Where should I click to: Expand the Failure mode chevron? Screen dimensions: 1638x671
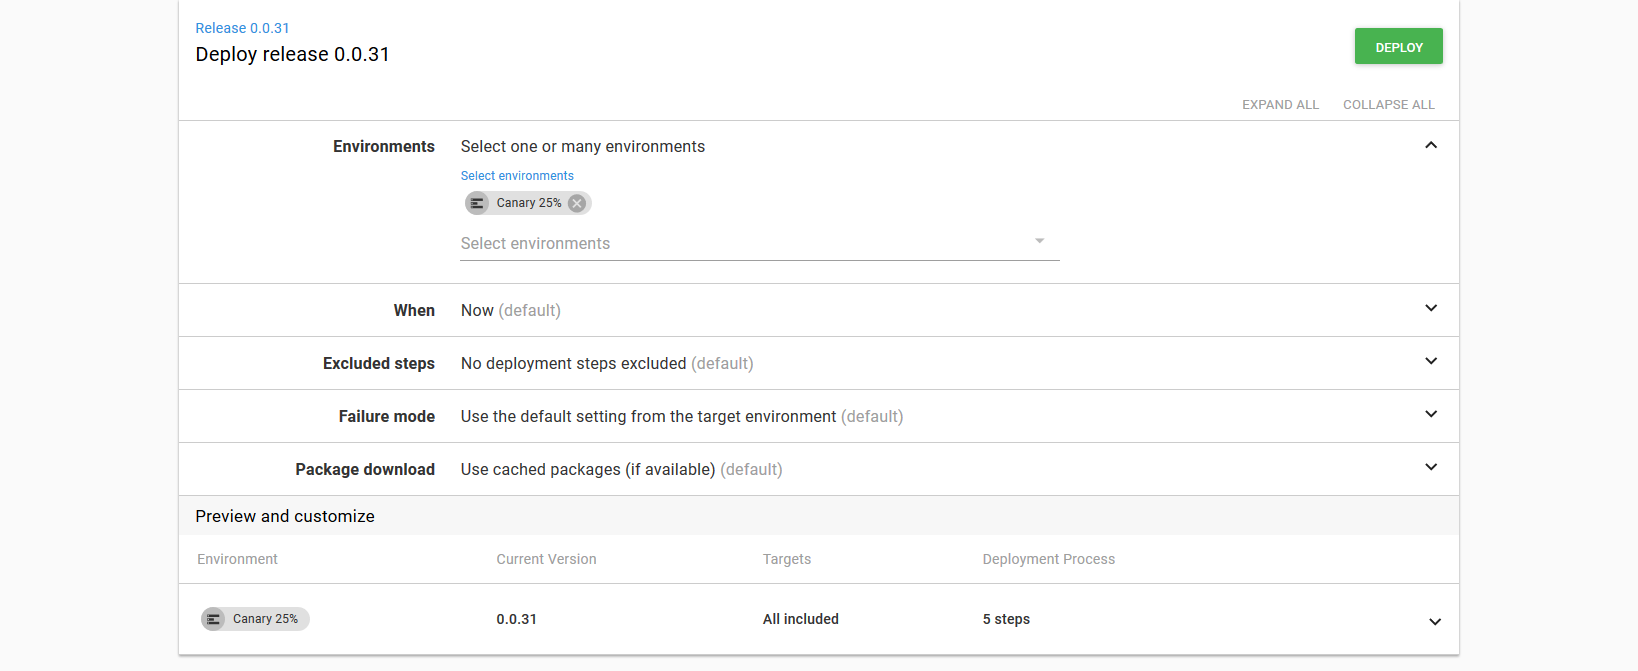tap(1430, 415)
